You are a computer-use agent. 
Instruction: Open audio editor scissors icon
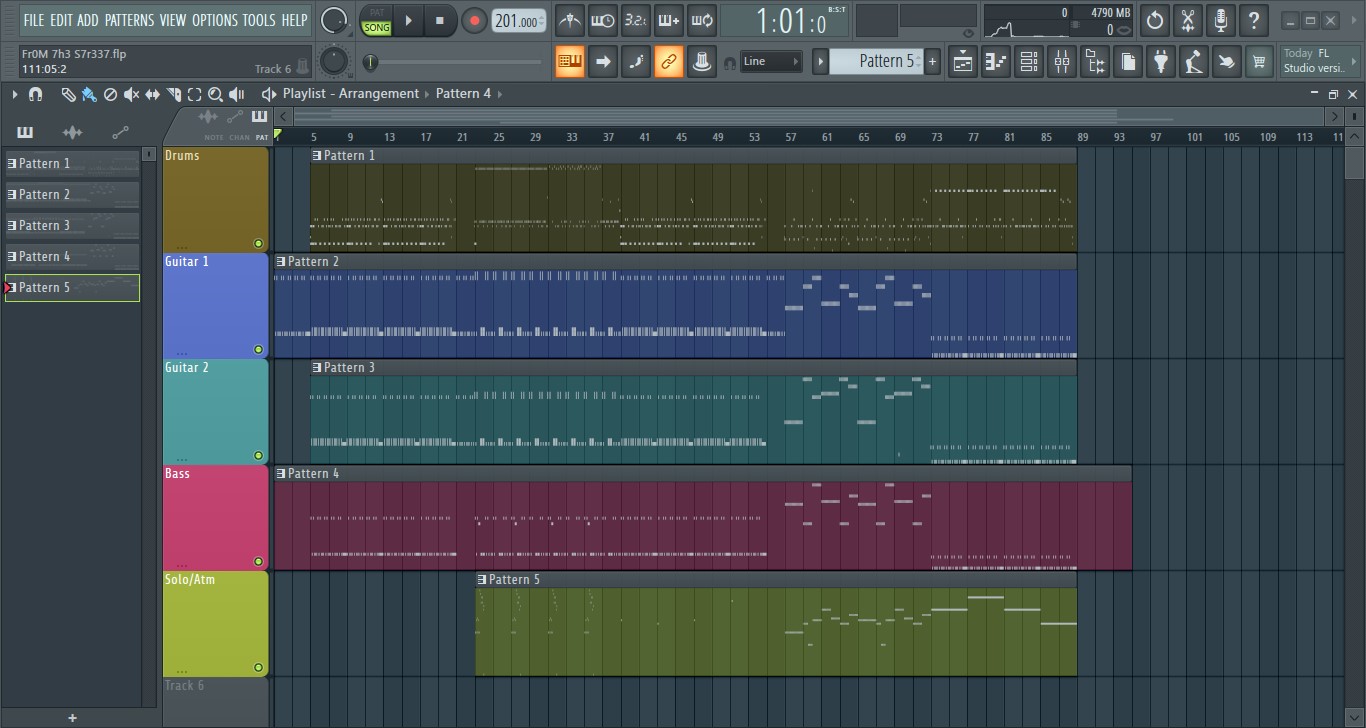coord(1188,20)
